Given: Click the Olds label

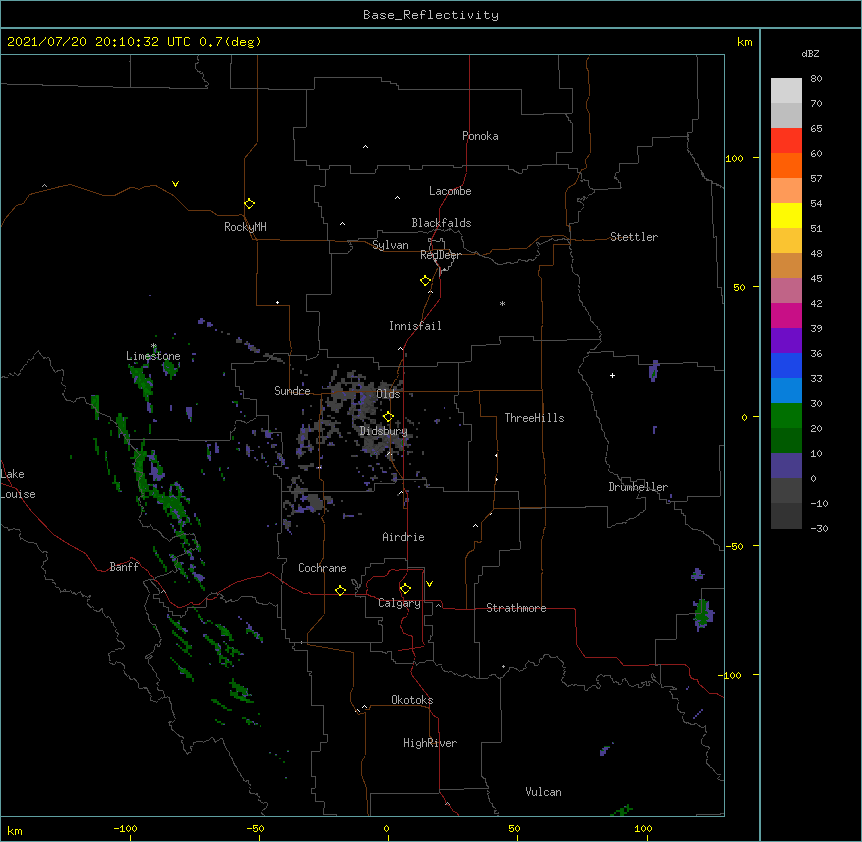Looking at the screenshot, I should tap(388, 394).
